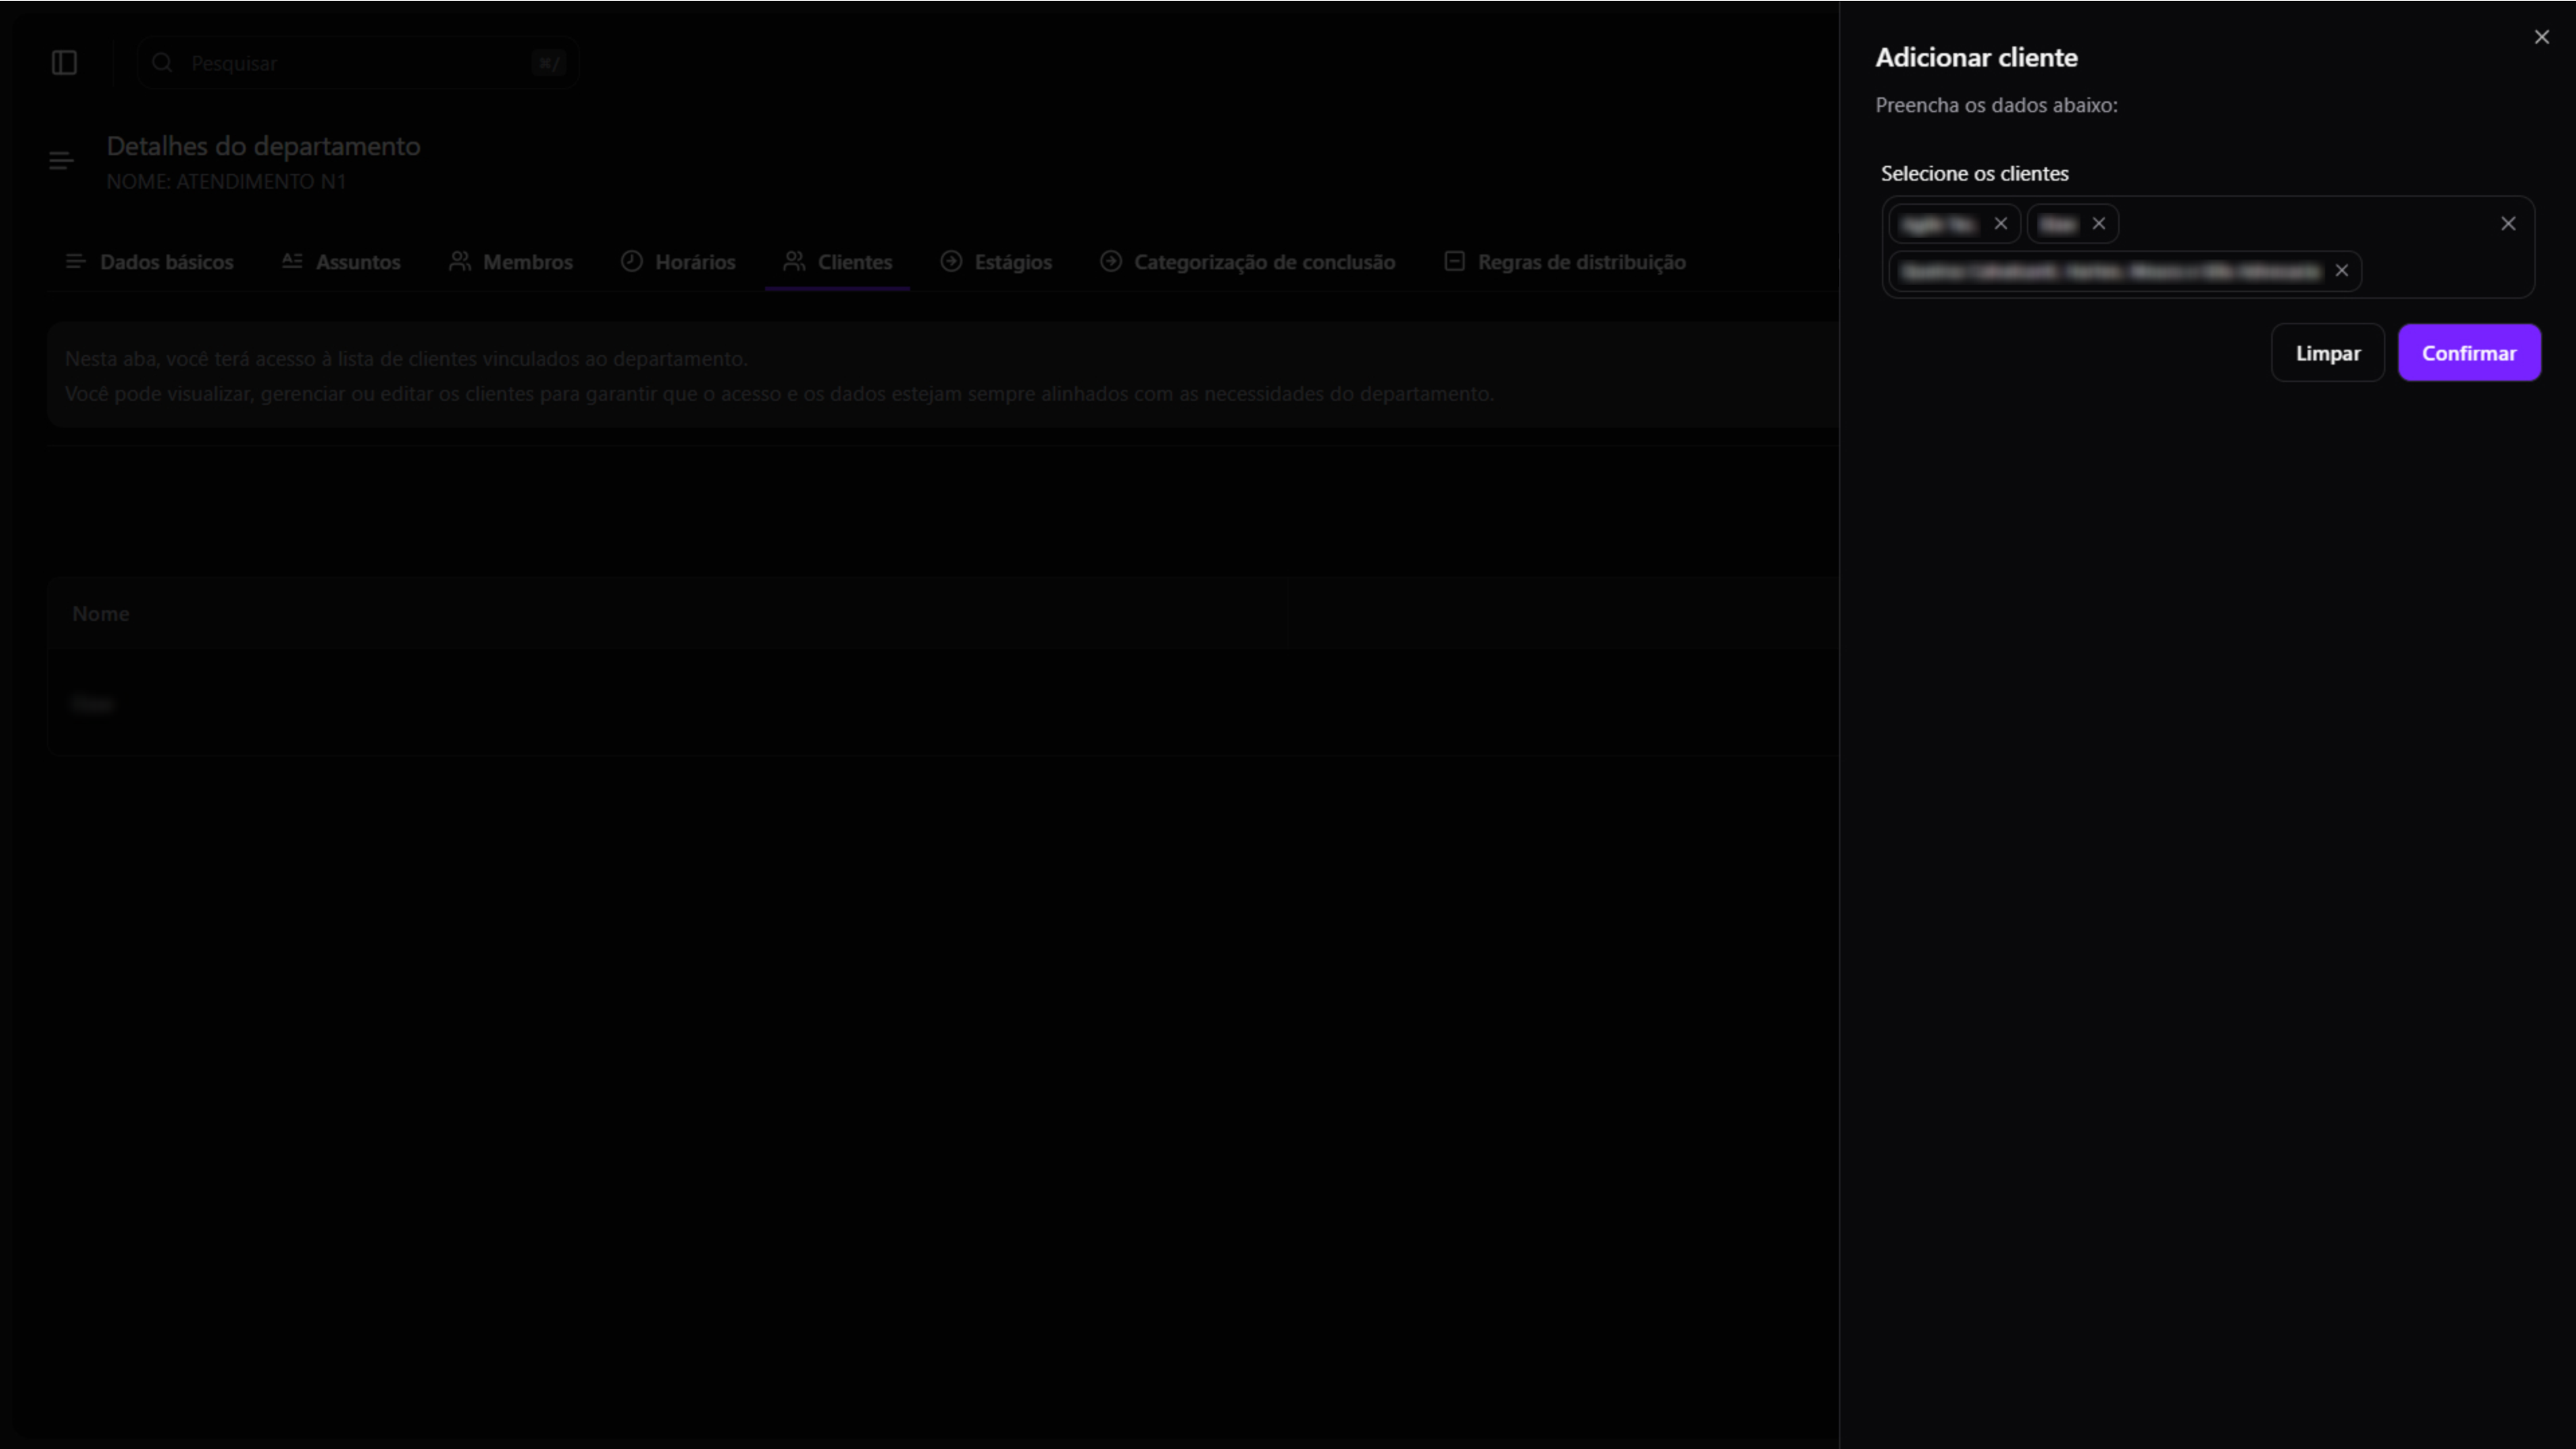Remove the first selected client chip
The height and width of the screenshot is (1449, 2576).
(2001, 224)
